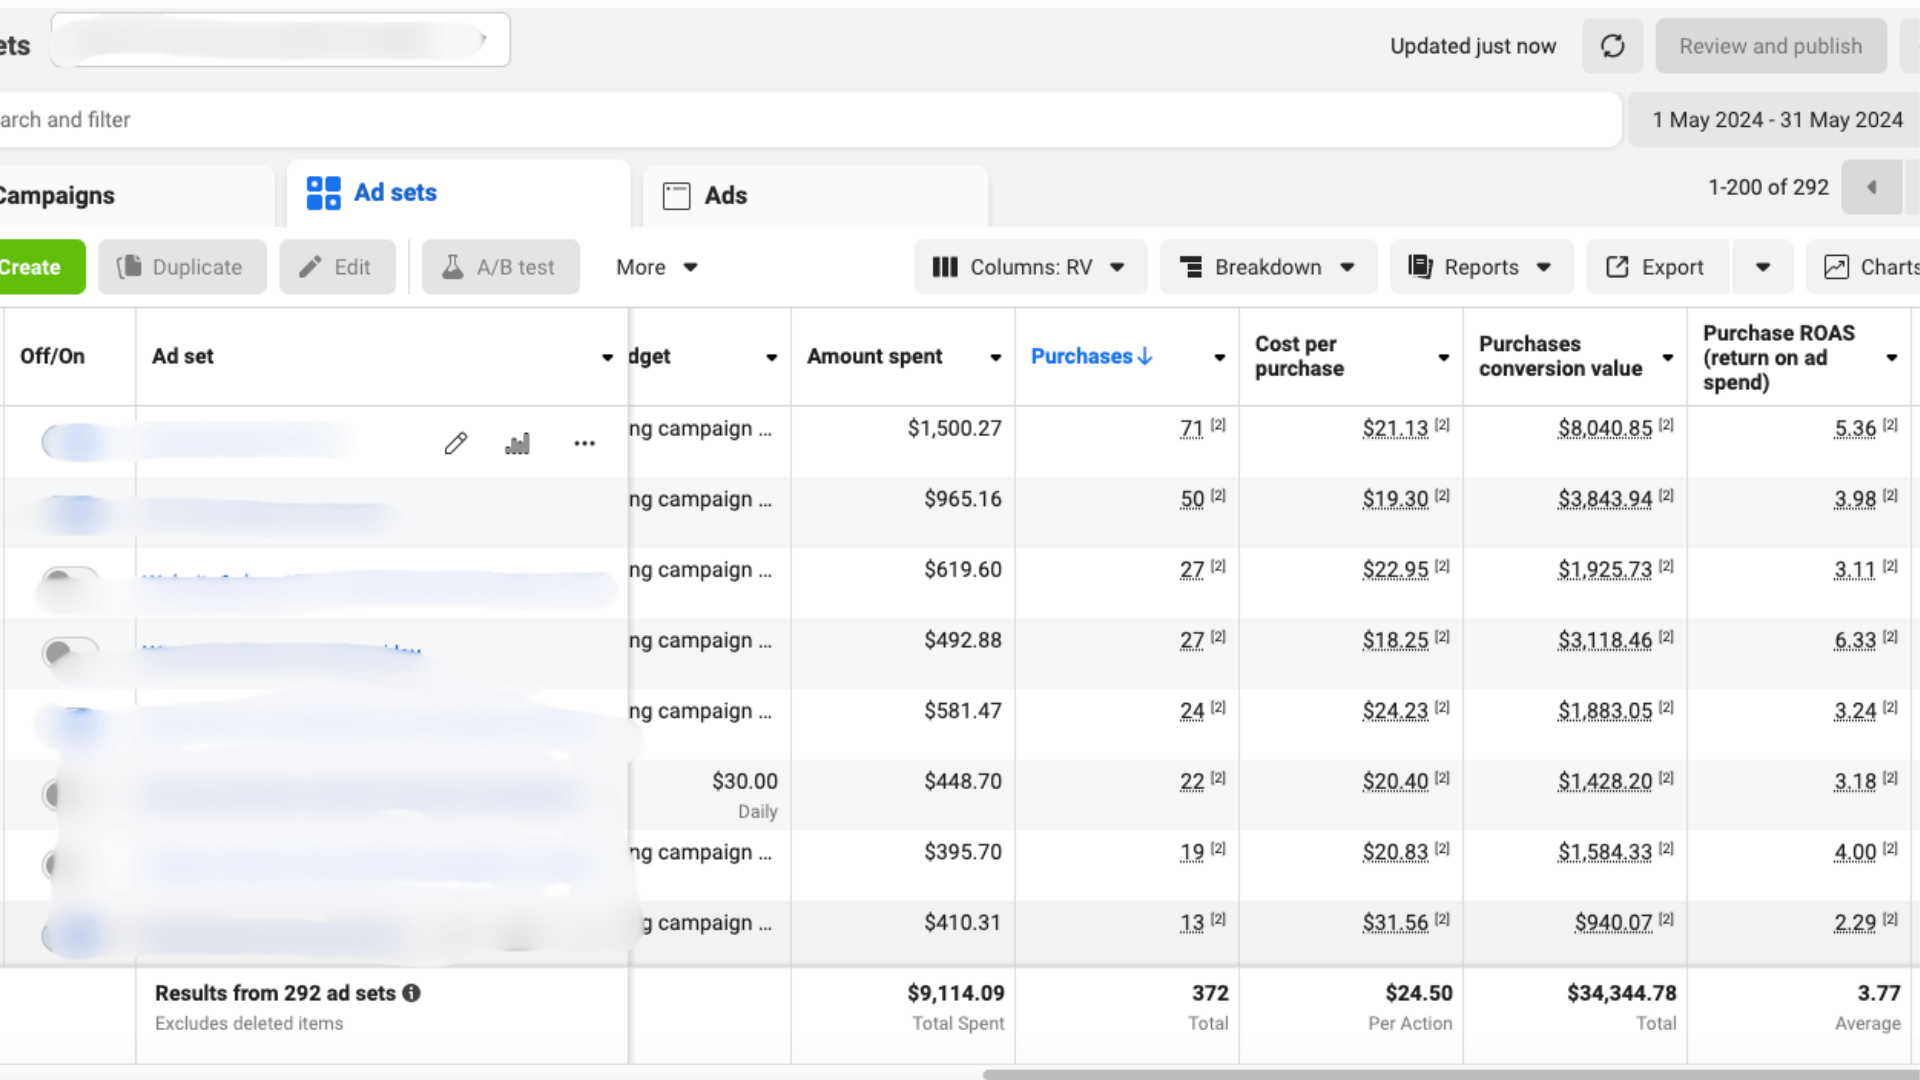Toggle the third row ad set switch
The image size is (1920, 1080).
(x=70, y=580)
